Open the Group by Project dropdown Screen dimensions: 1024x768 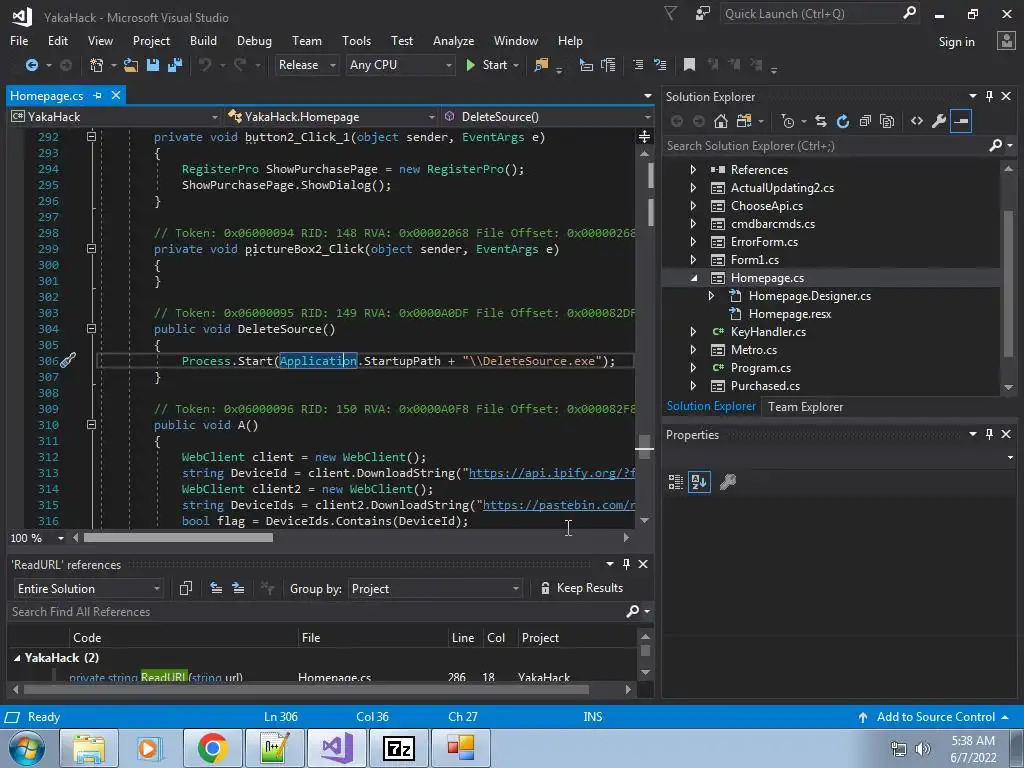[435, 588]
